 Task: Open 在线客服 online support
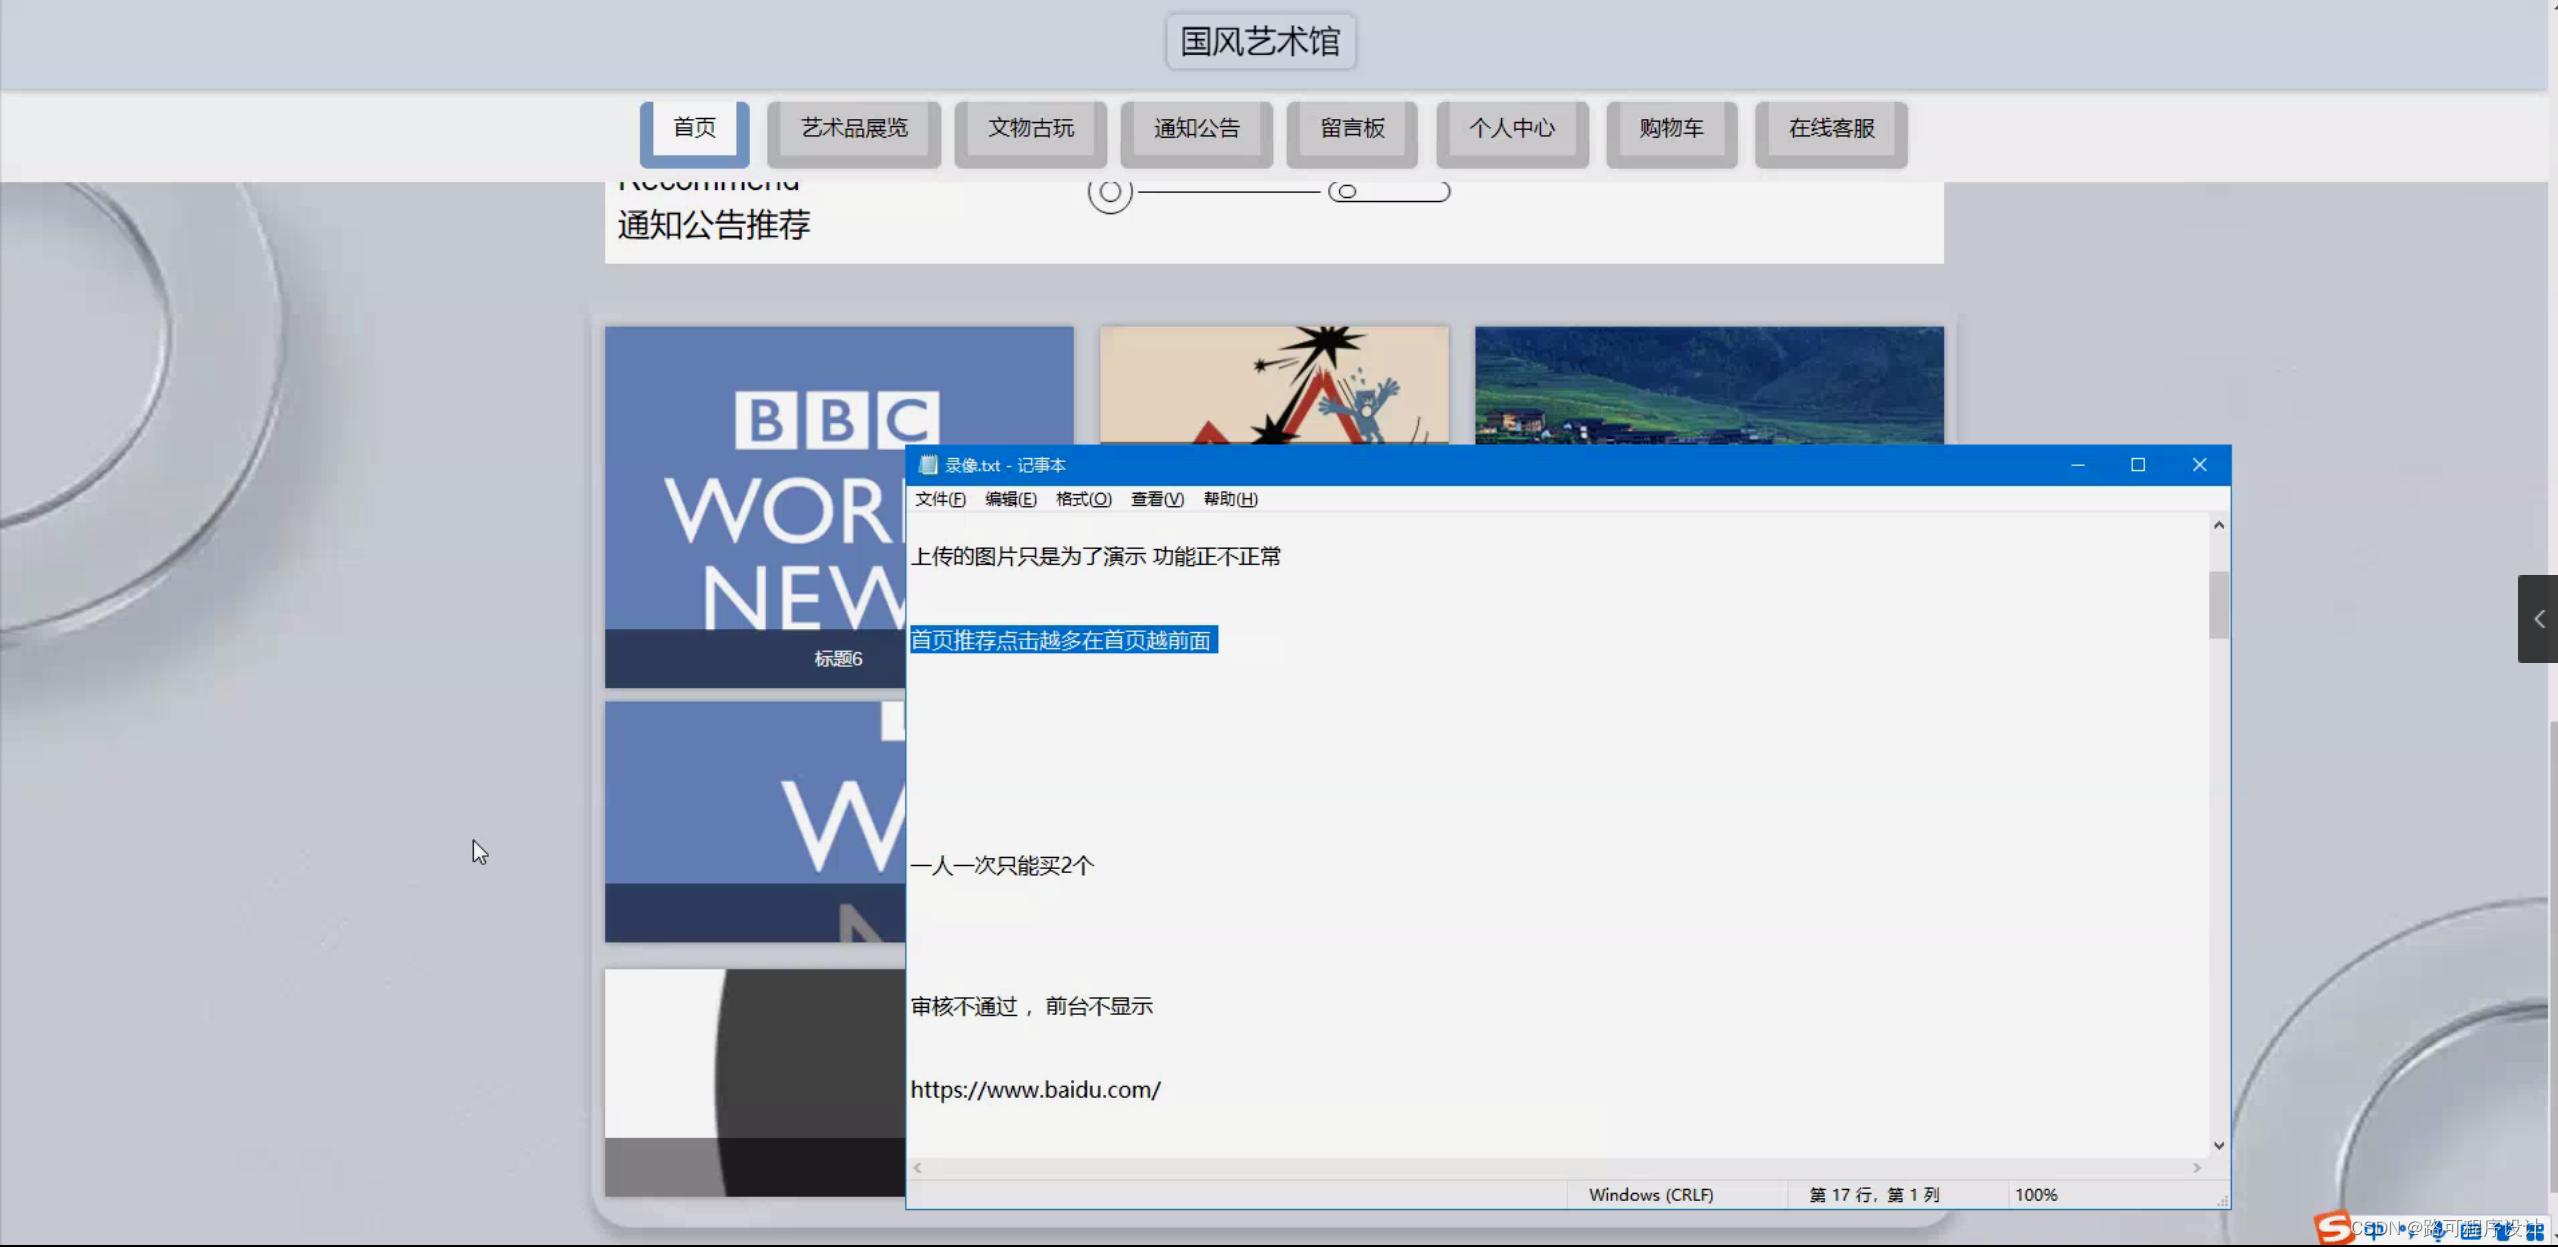[1830, 129]
